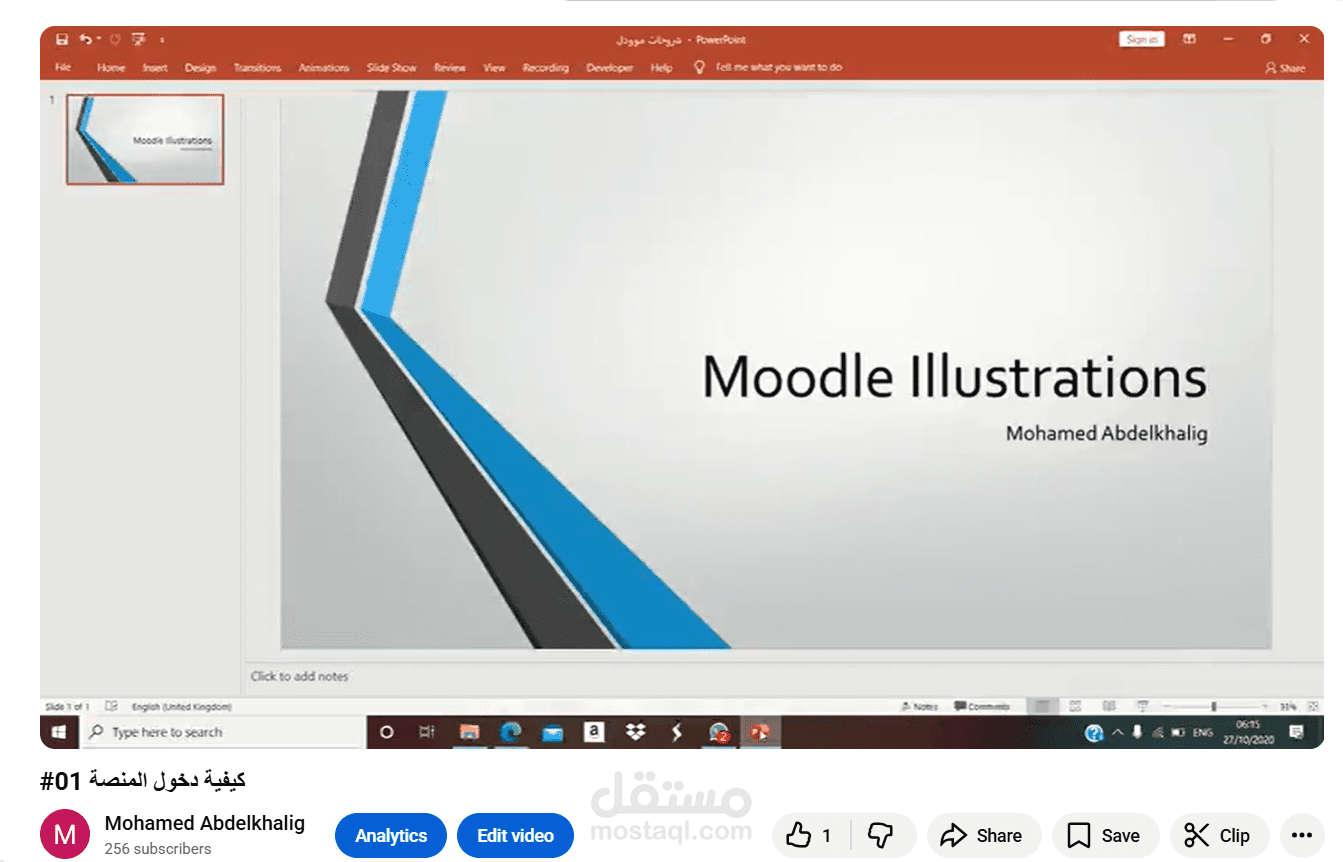
Task: Open Amazon icon on taskbar
Action: tap(594, 732)
